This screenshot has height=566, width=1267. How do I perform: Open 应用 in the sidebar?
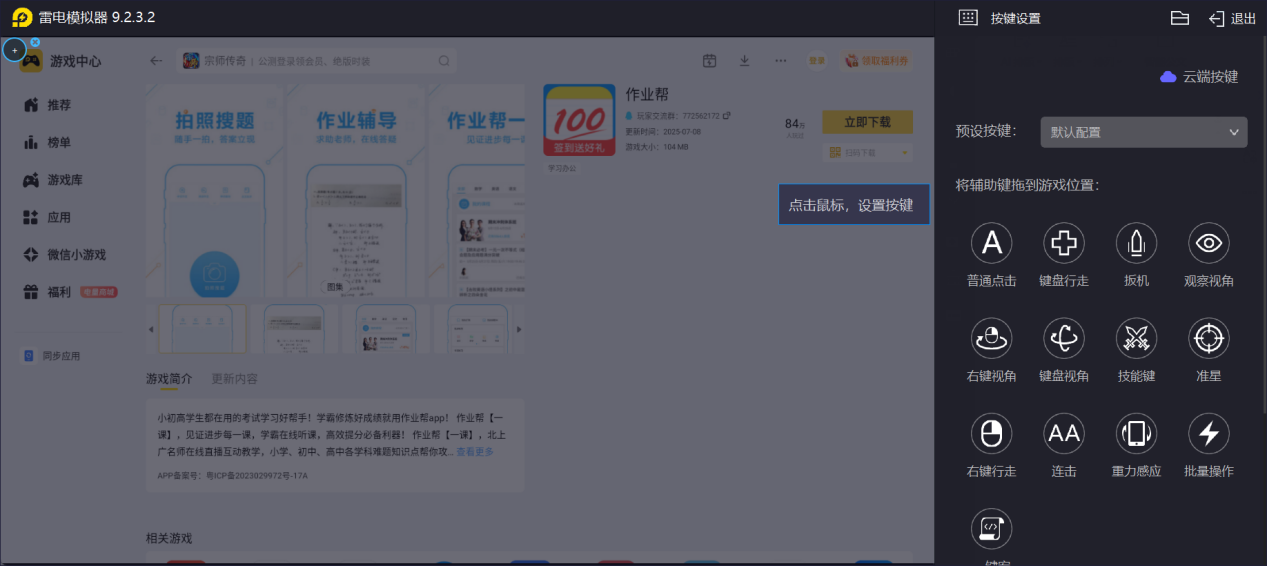60,217
